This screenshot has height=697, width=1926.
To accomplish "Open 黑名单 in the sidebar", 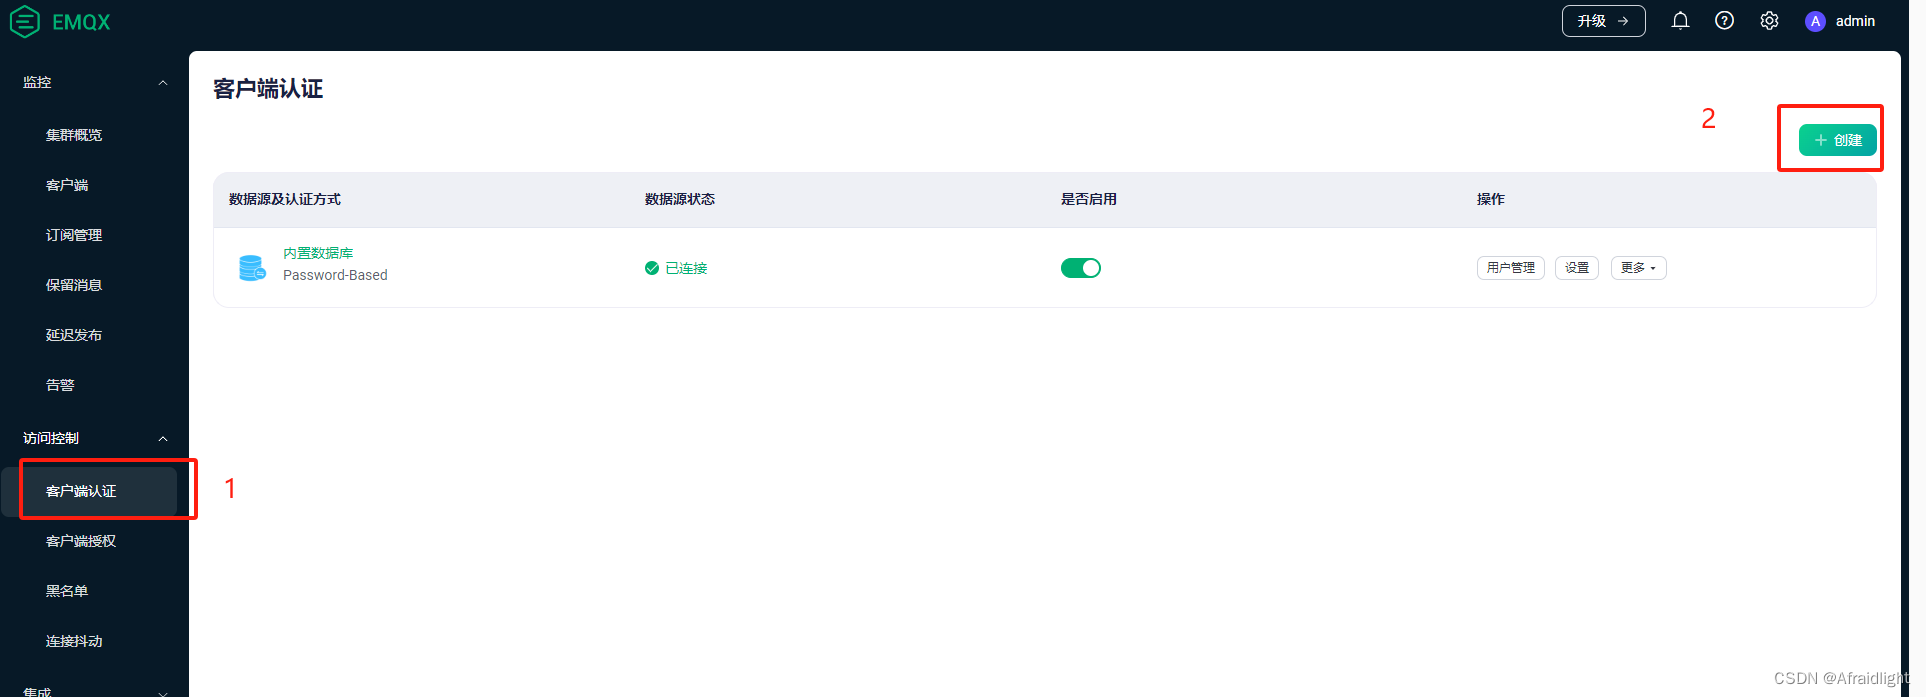I will [x=67, y=591].
